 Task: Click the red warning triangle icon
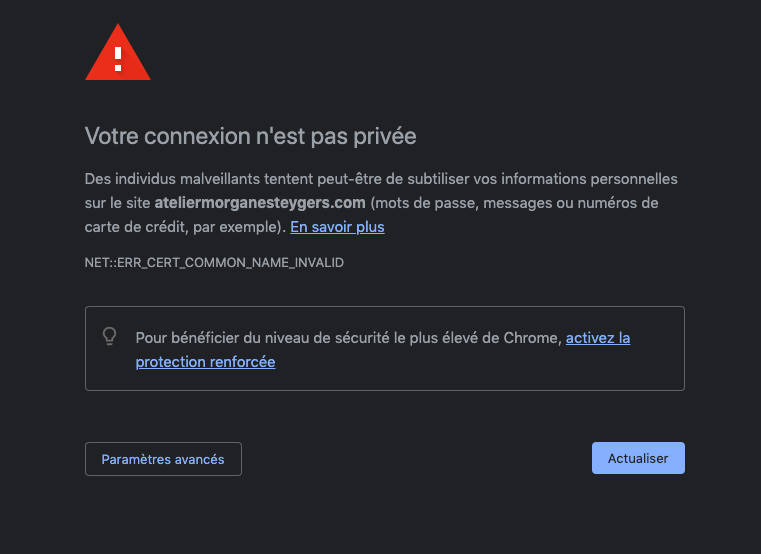pos(118,53)
